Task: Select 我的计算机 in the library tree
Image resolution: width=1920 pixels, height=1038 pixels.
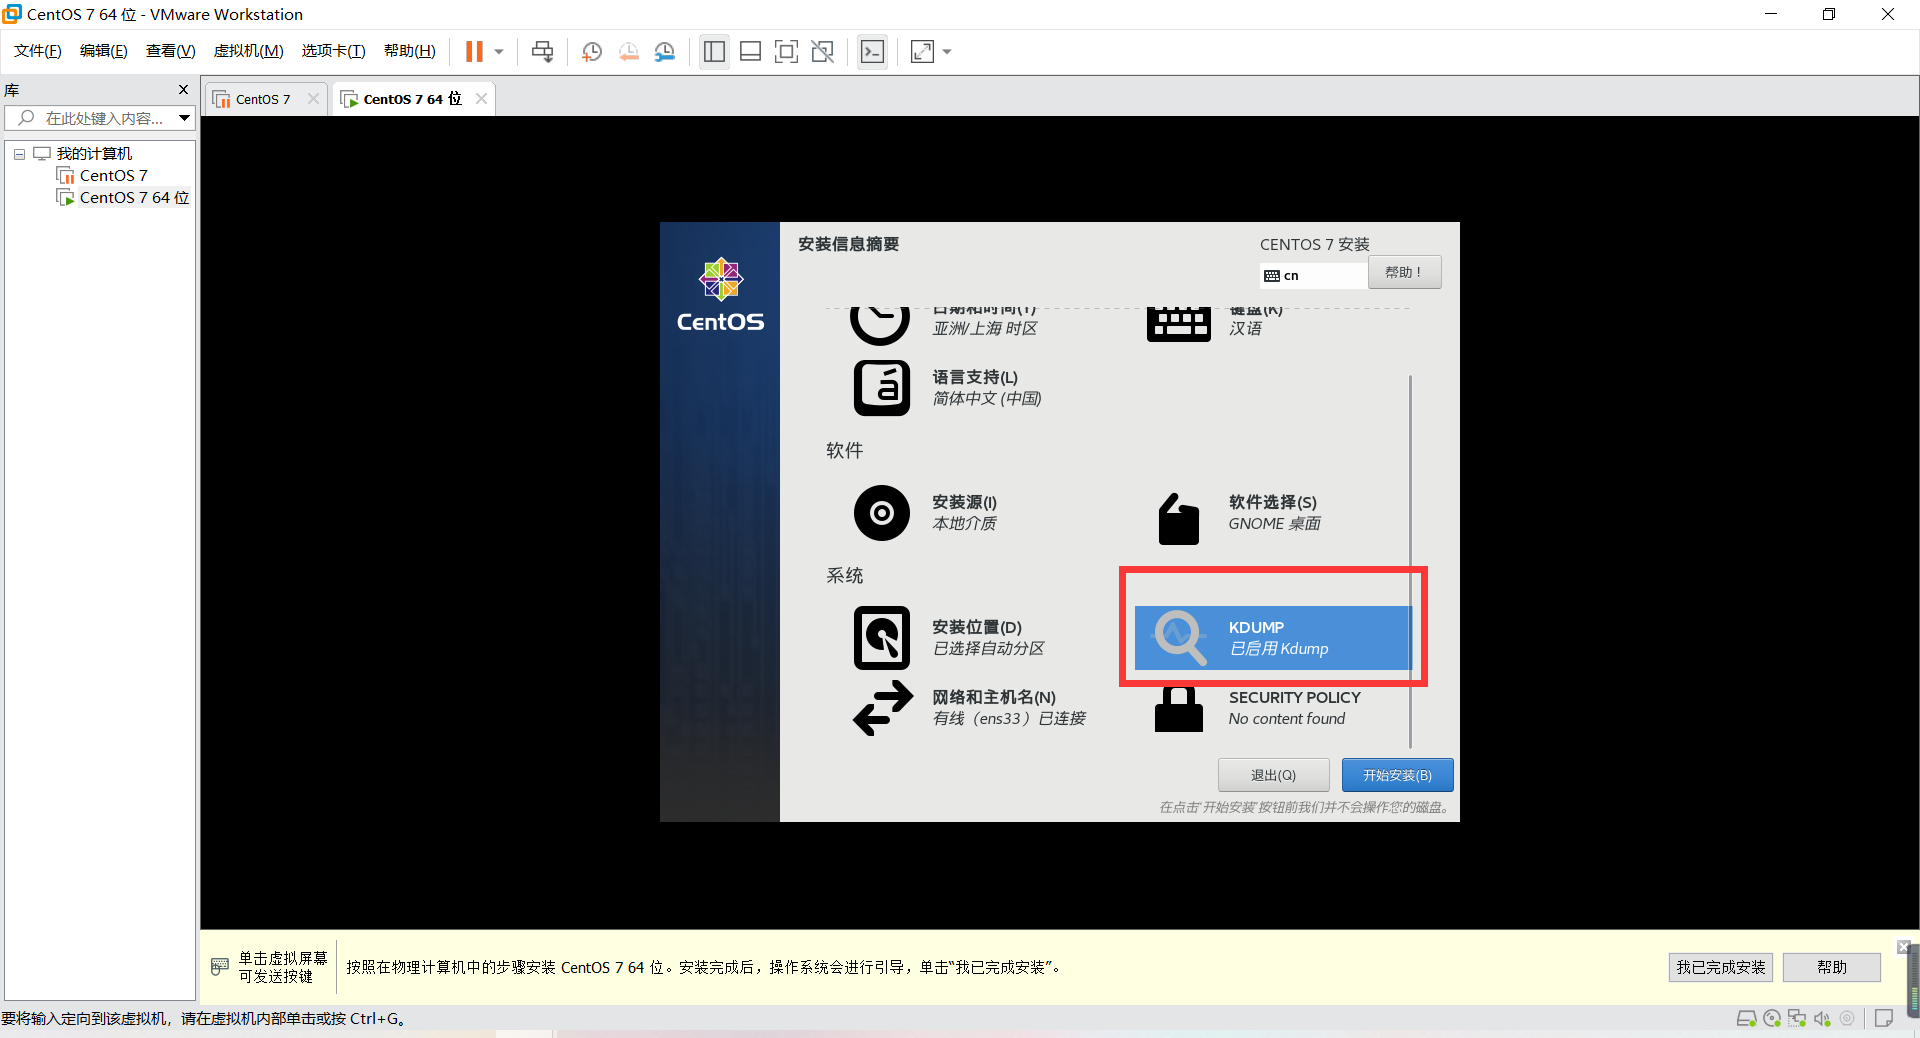Action: pos(94,154)
